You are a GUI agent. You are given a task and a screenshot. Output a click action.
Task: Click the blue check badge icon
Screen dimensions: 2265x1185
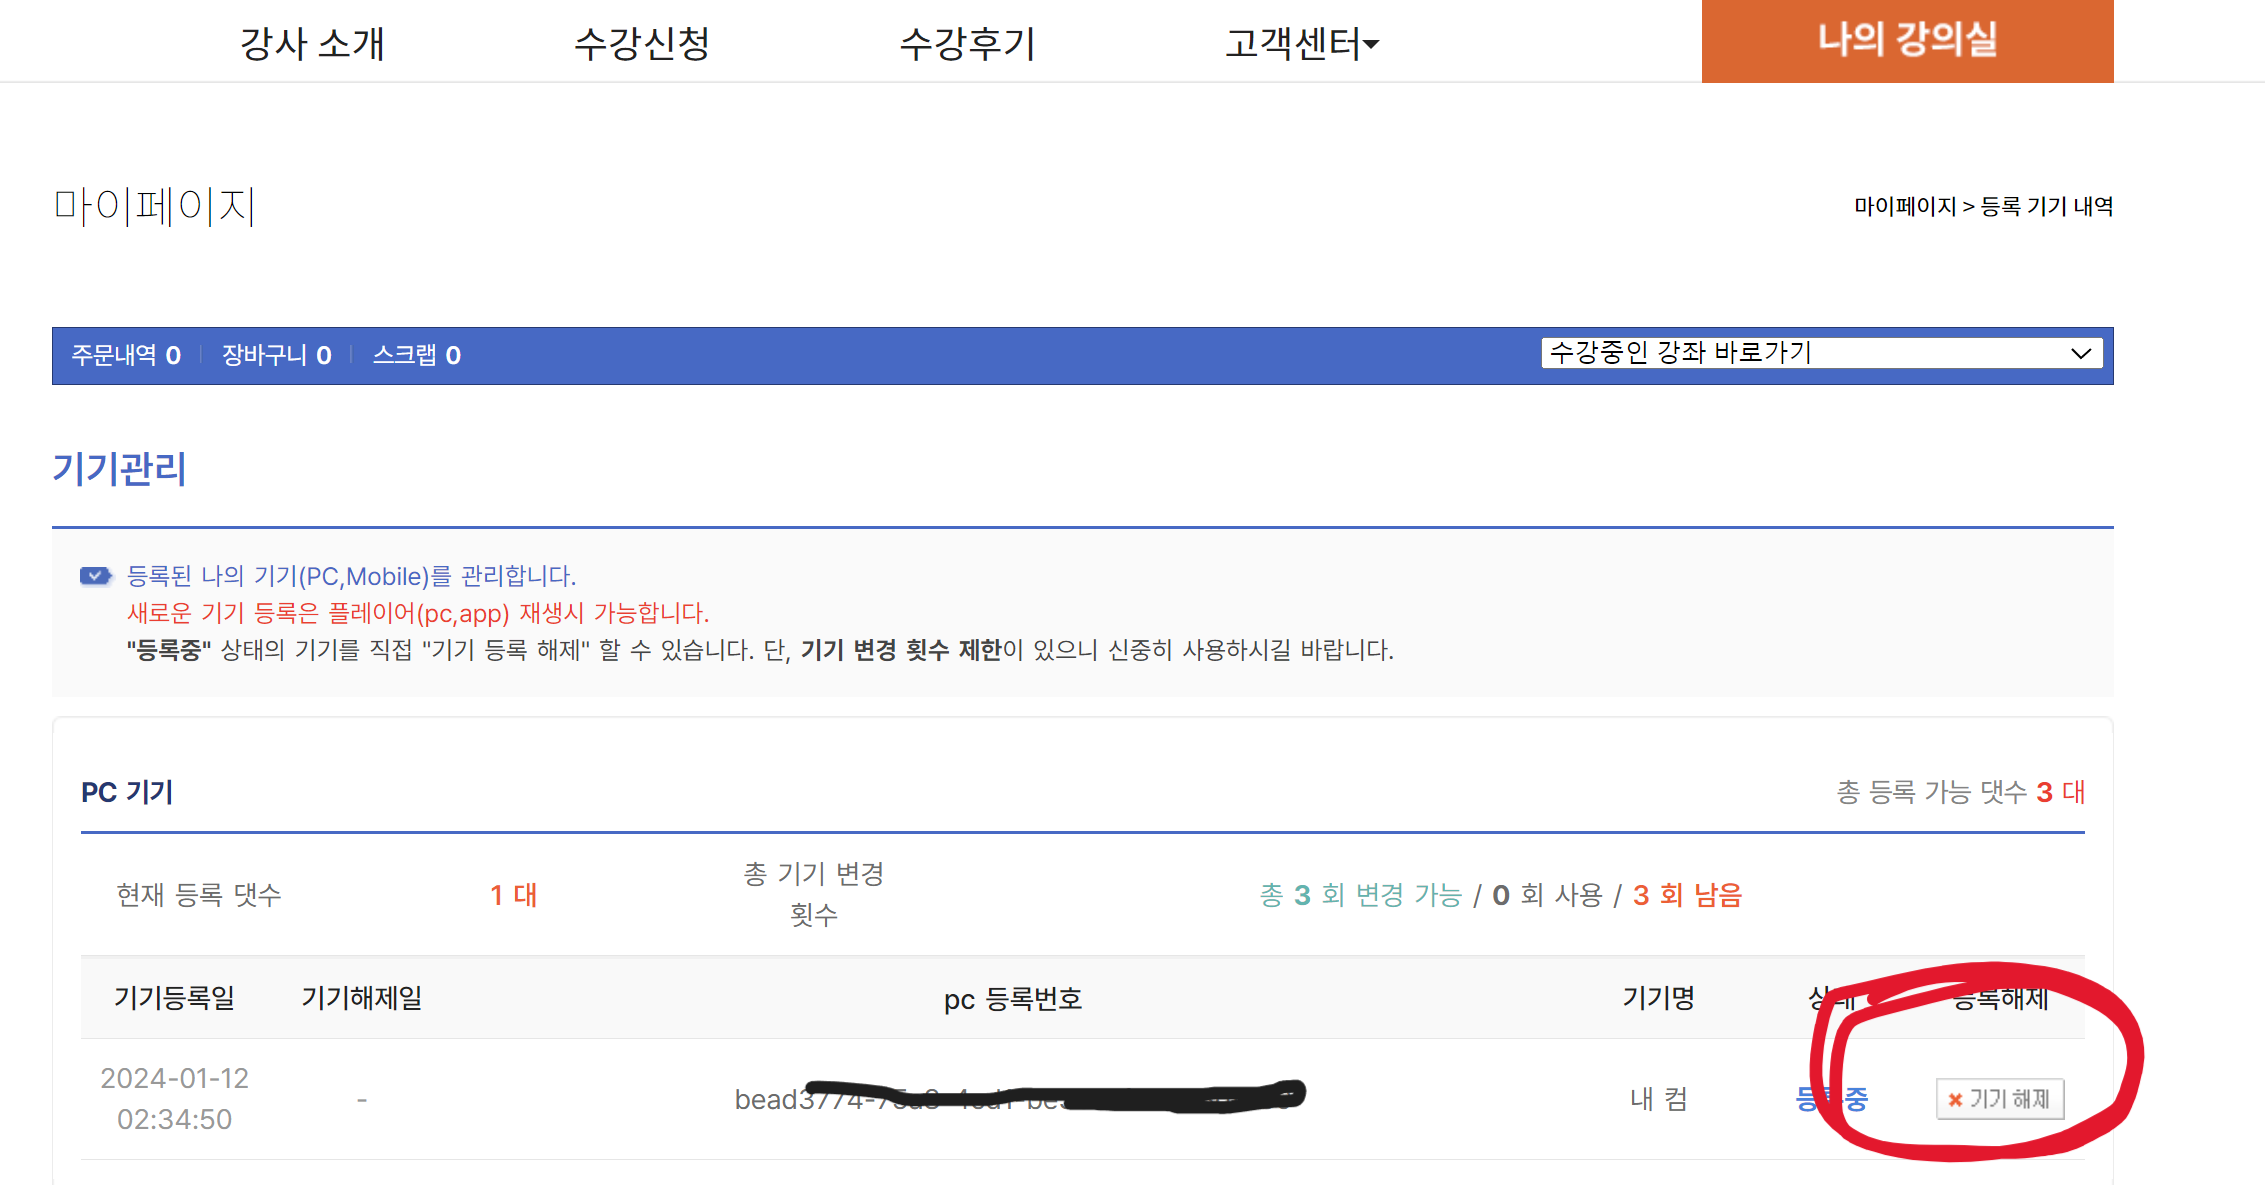coord(95,576)
